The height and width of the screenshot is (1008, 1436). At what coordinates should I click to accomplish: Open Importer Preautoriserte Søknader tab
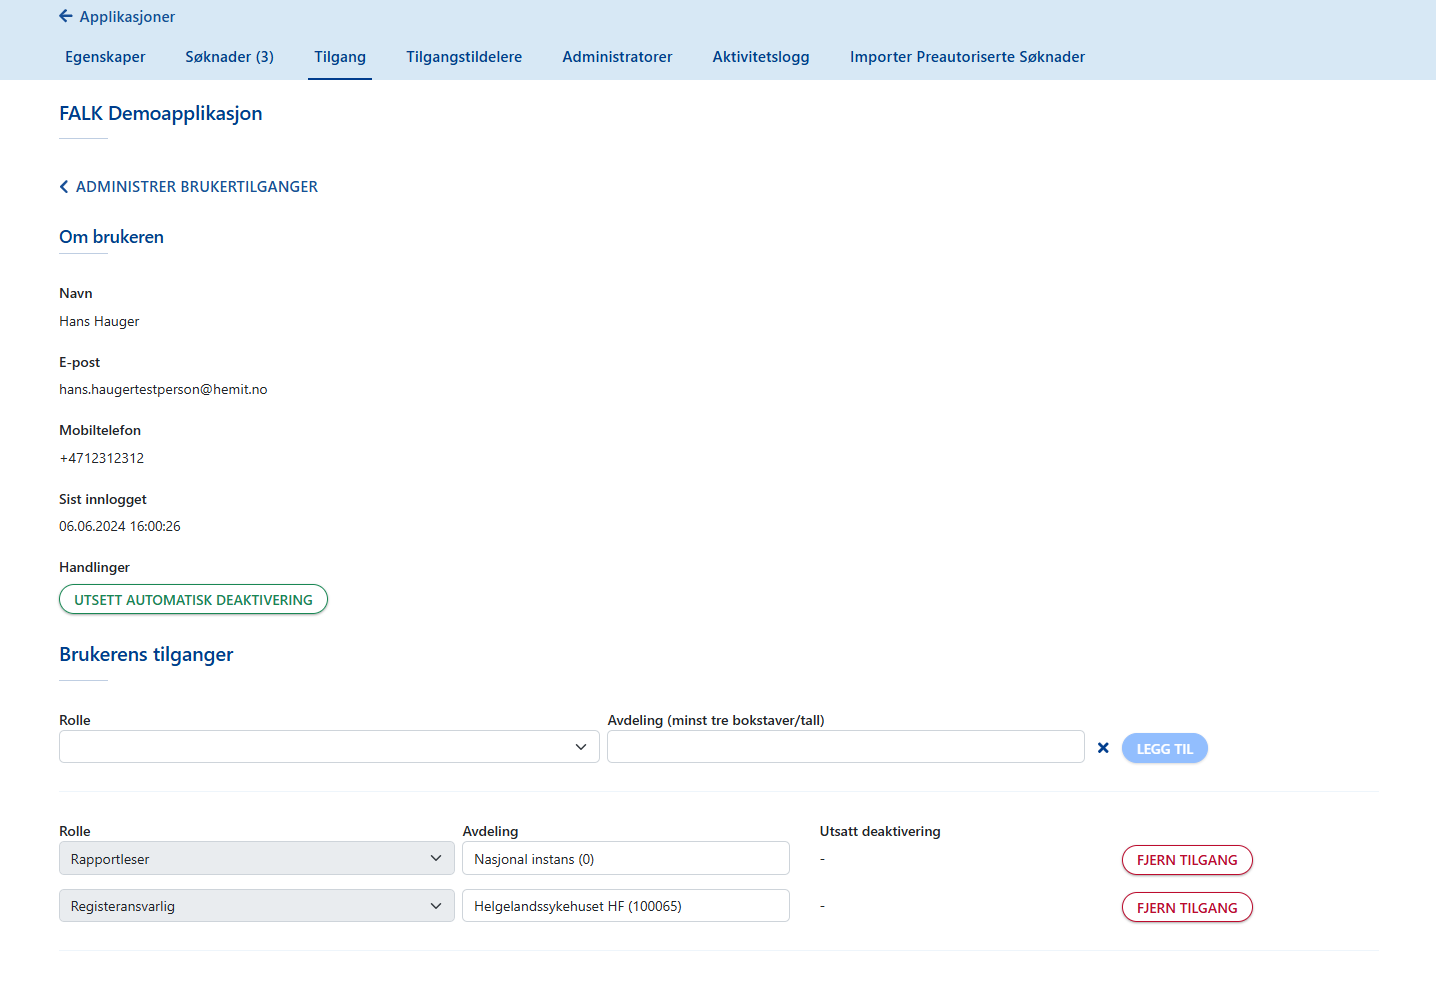[x=967, y=57]
